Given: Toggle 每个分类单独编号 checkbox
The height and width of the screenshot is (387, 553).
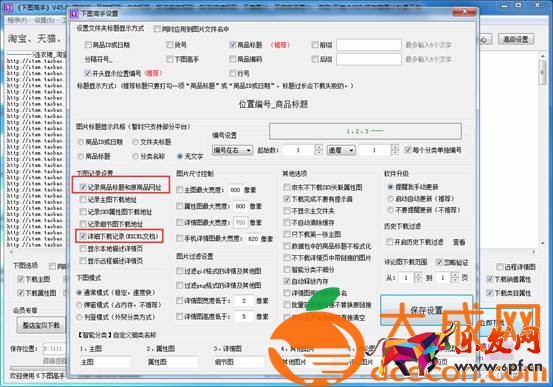Looking at the screenshot, I should click(408, 150).
